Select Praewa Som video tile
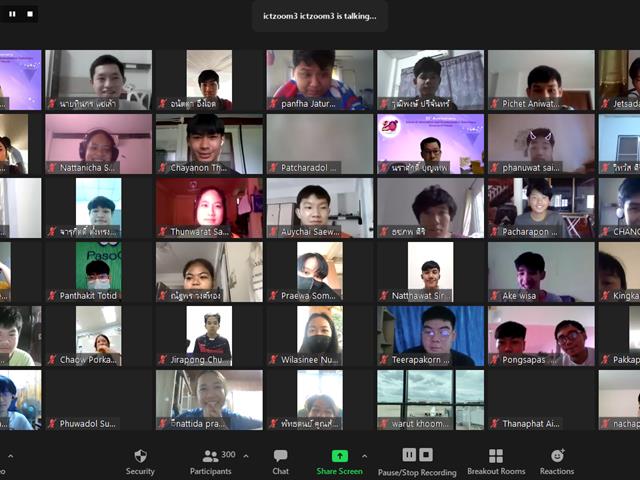Viewport: 640px width, 480px height. [320, 272]
